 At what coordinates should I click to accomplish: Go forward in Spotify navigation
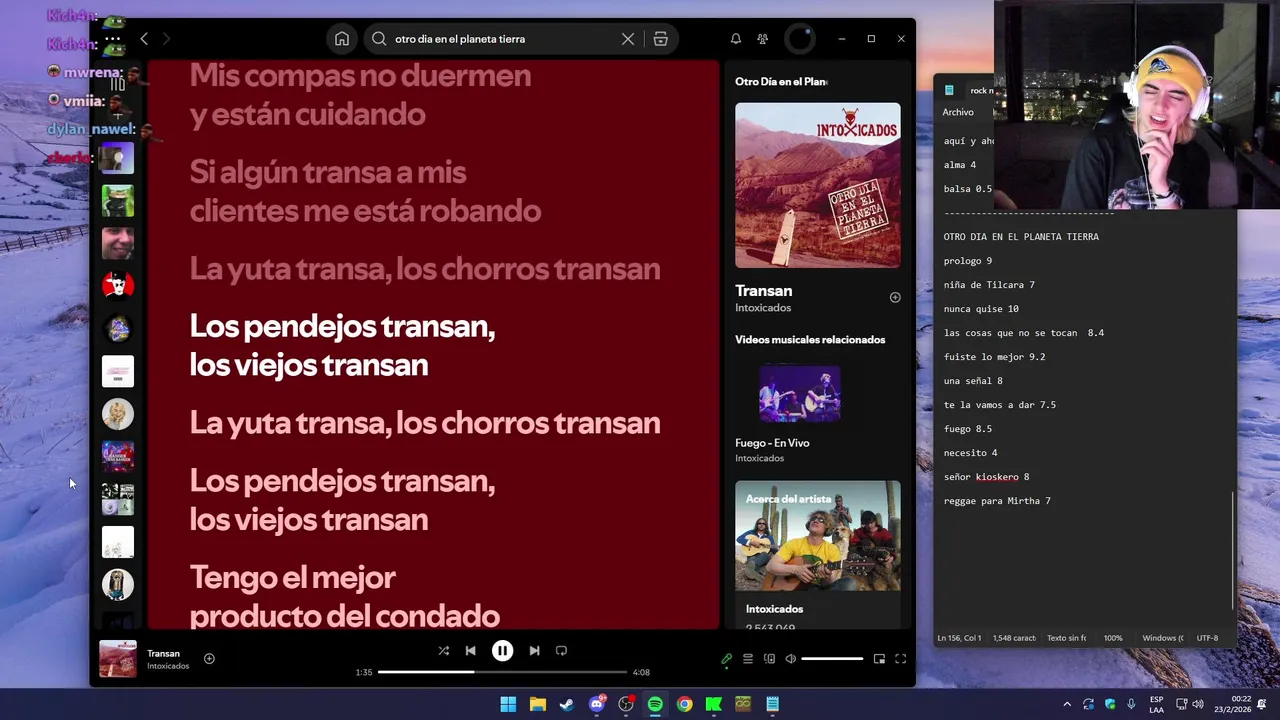[166, 39]
